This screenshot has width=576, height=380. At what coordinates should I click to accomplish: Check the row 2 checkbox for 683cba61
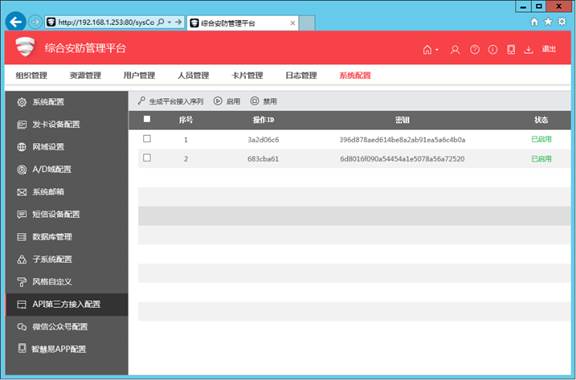click(147, 158)
